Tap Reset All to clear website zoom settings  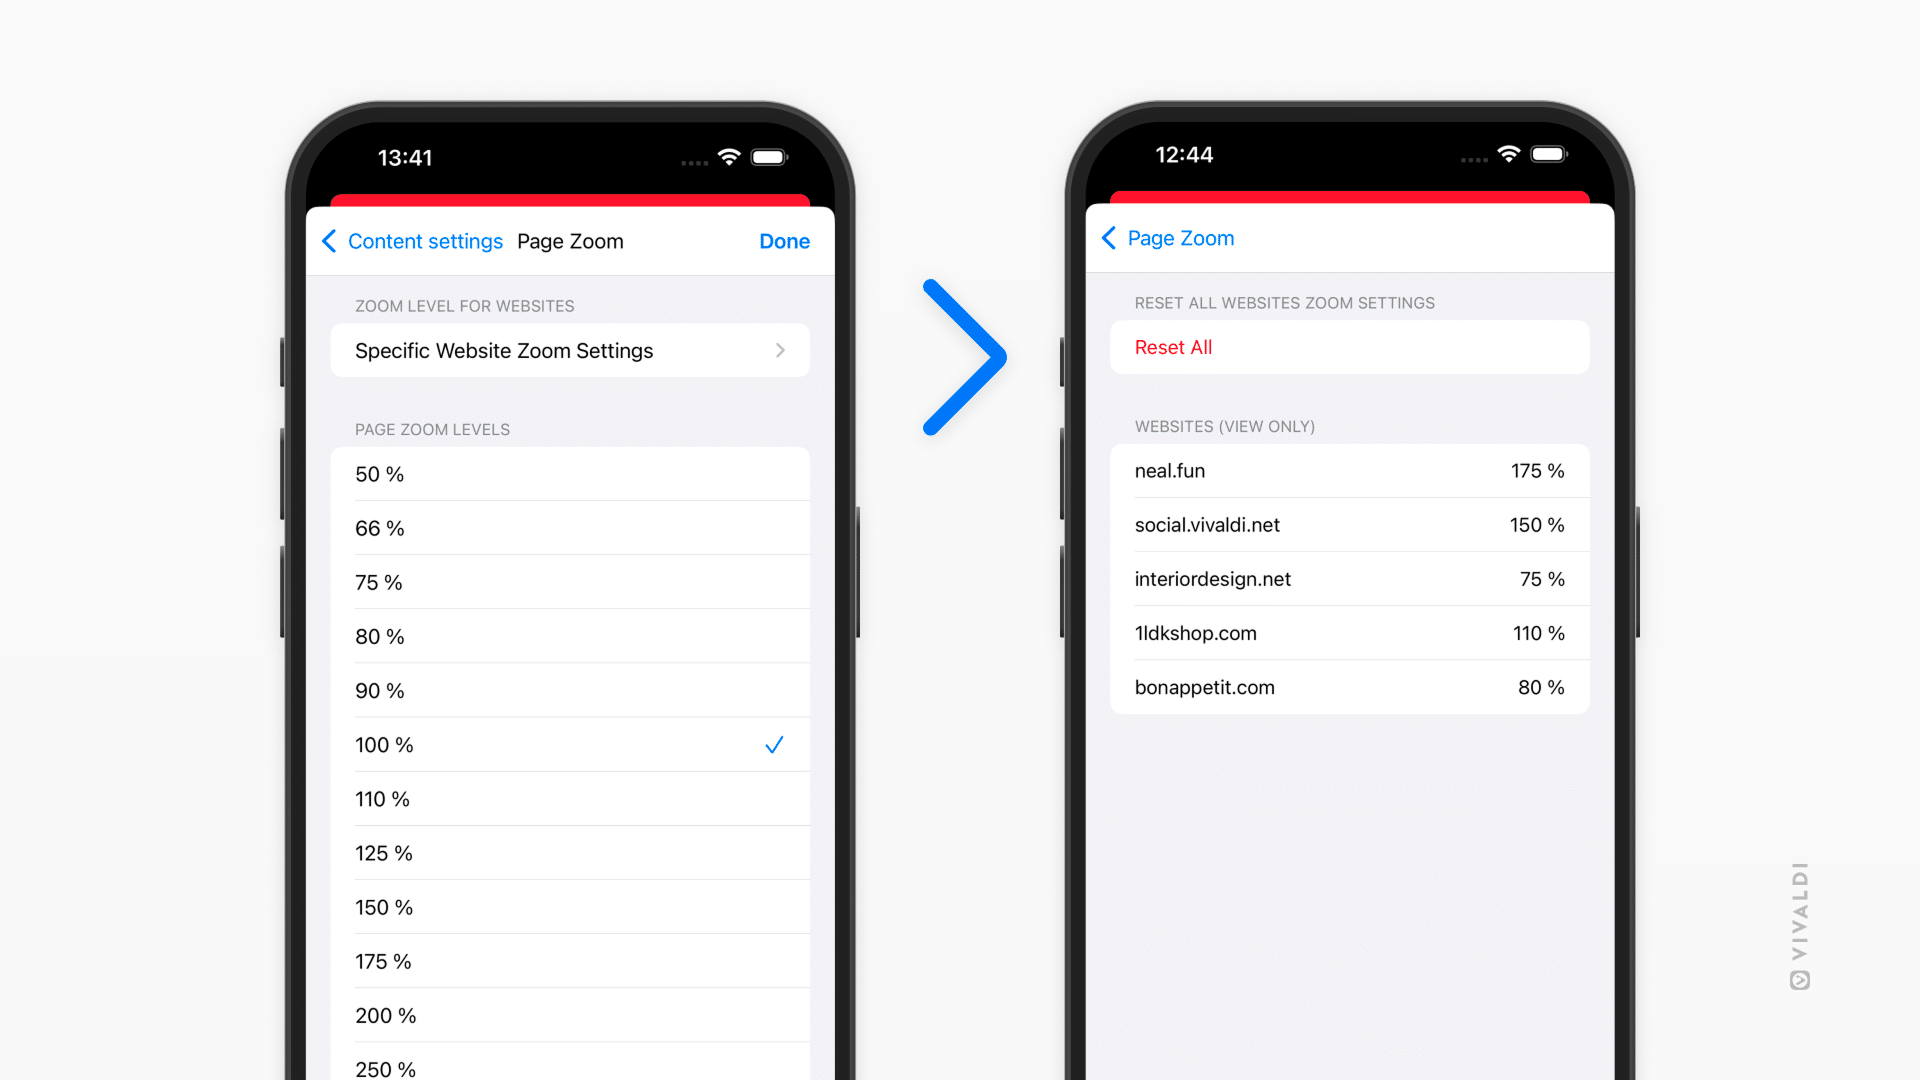pyautogui.click(x=1172, y=347)
